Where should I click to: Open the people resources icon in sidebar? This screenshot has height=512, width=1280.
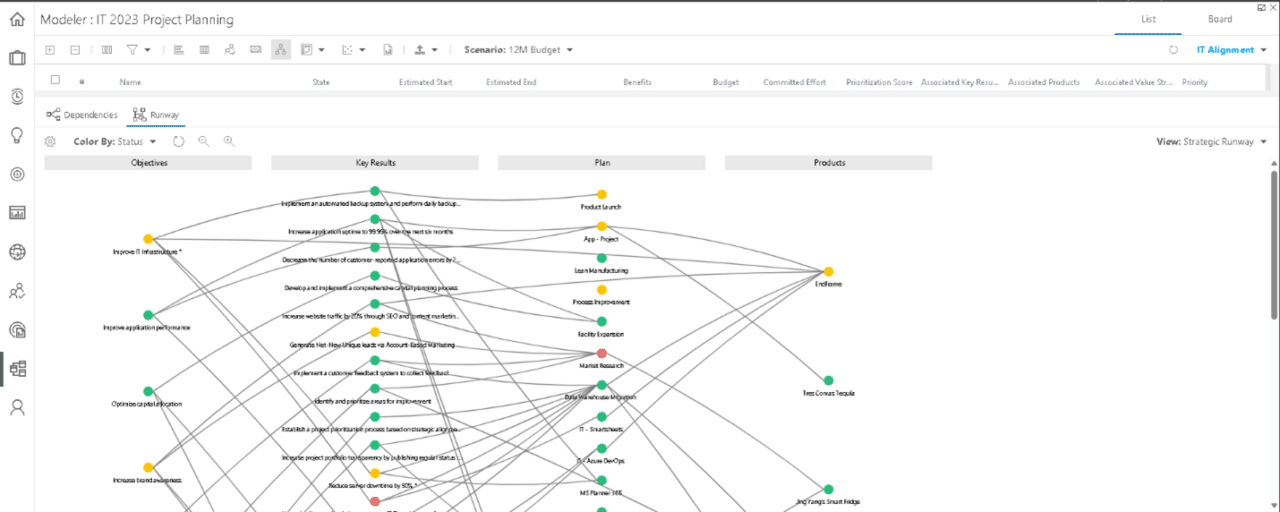pos(16,291)
